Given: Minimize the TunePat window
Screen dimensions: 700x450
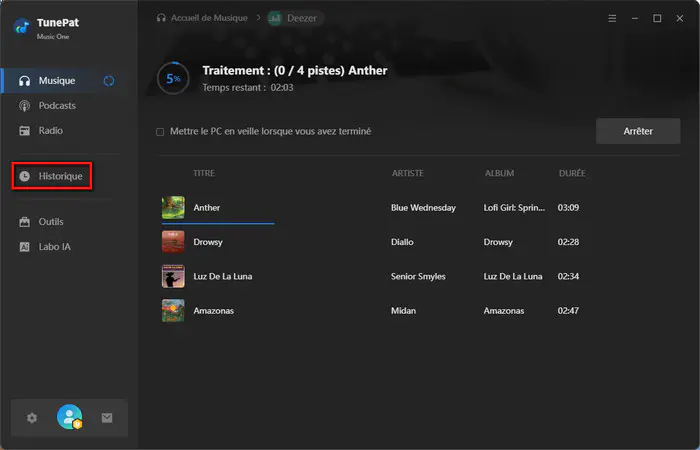Looking at the screenshot, I should [x=635, y=18].
